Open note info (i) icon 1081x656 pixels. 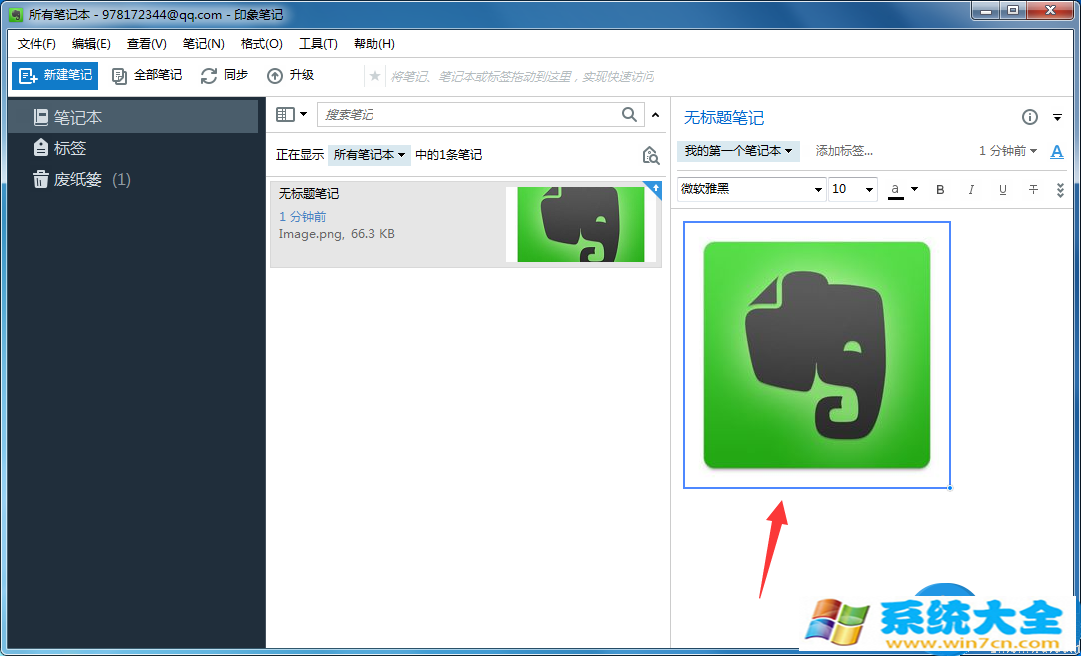point(1029,118)
